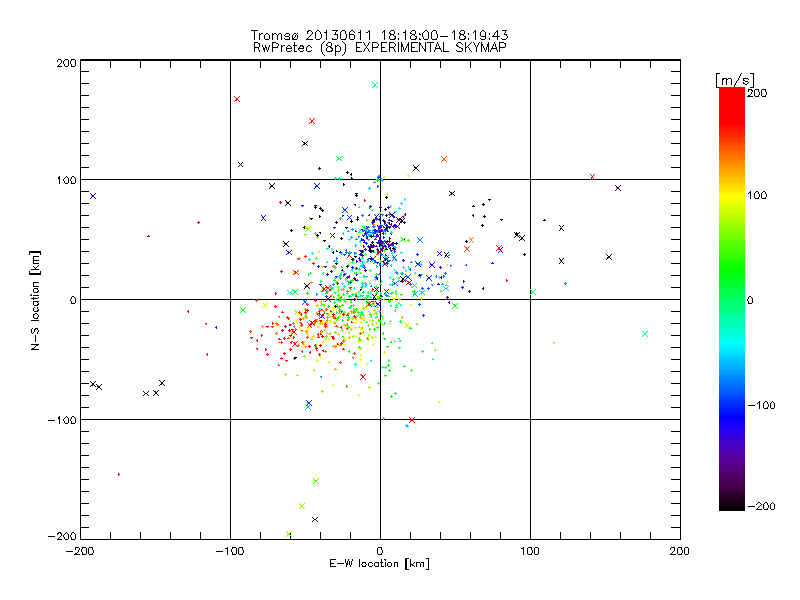Click the y-axis tick label '-200'
Screen dimensions: 800x600
pyautogui.click(x=62, y=536)
